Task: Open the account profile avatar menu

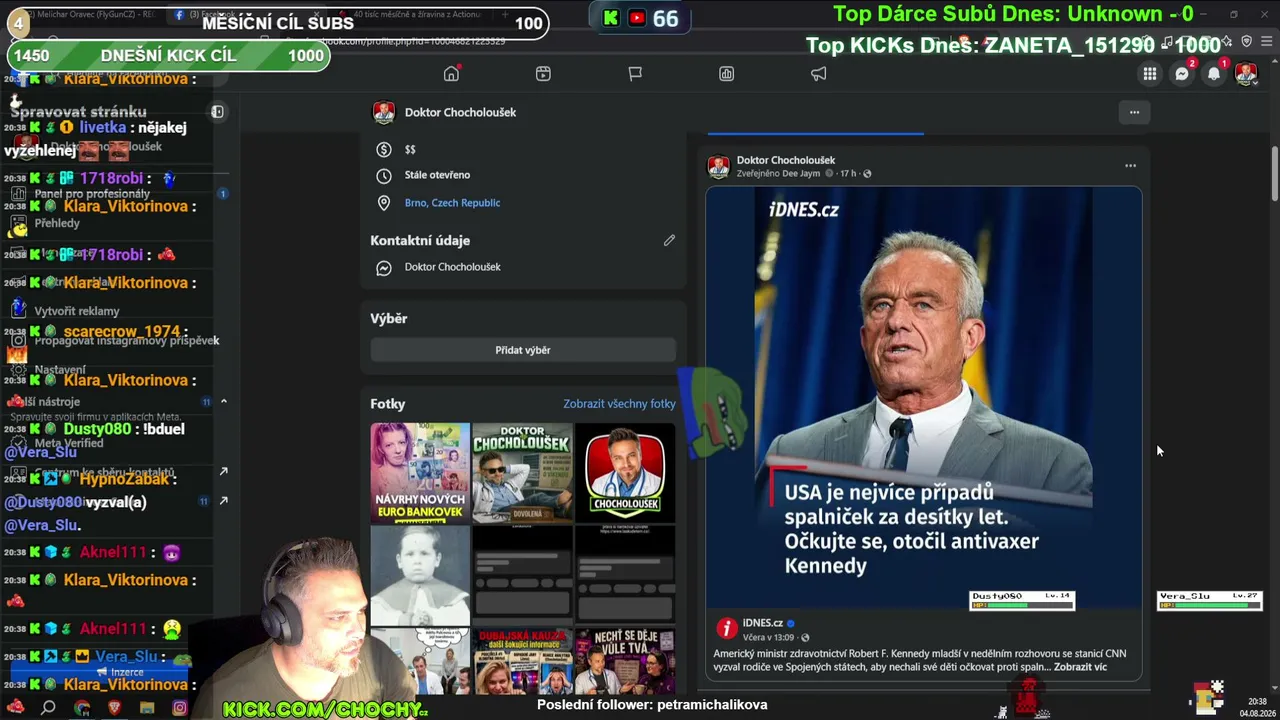Action: click(1246, 74)
